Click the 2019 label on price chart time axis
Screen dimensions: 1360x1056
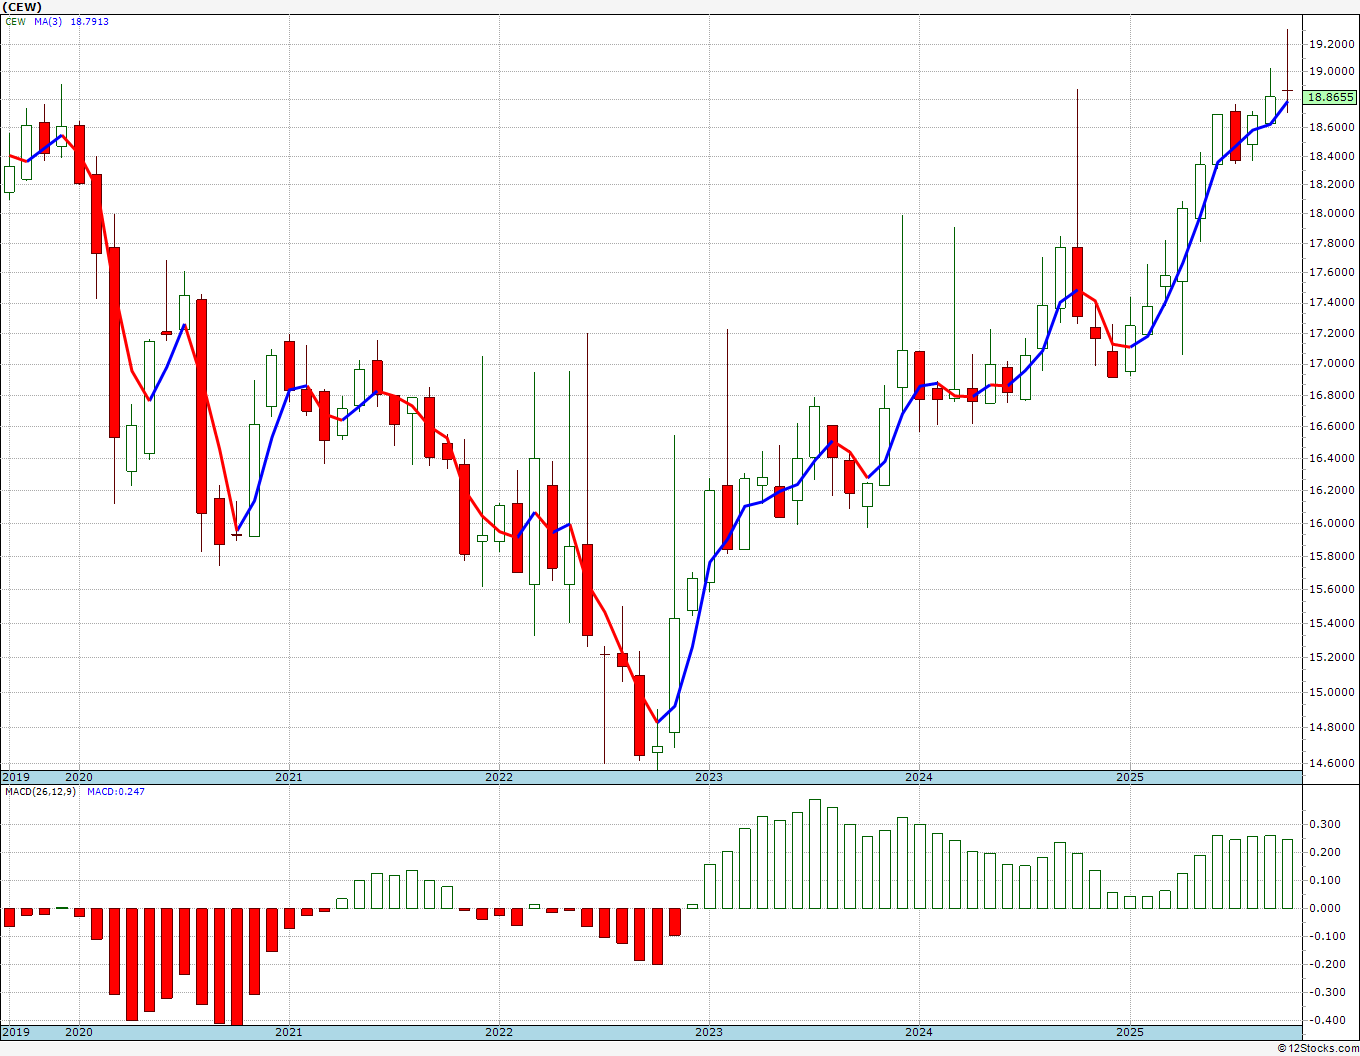tap(15, 777)
